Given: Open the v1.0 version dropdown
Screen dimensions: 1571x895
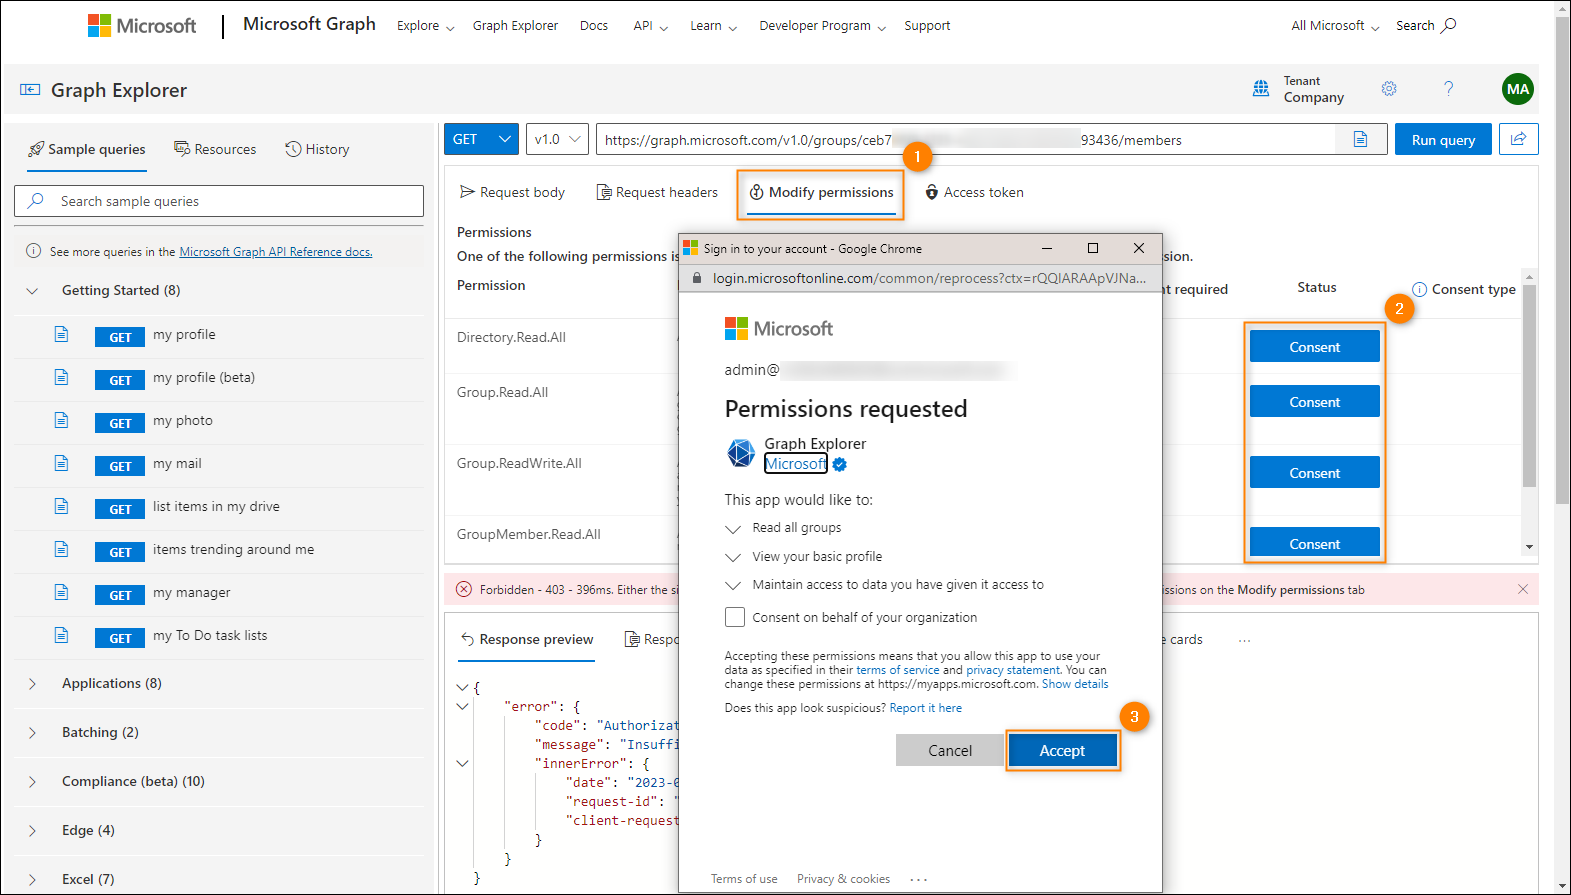Looking at the screenshot, I should click(x=557, y=139).
